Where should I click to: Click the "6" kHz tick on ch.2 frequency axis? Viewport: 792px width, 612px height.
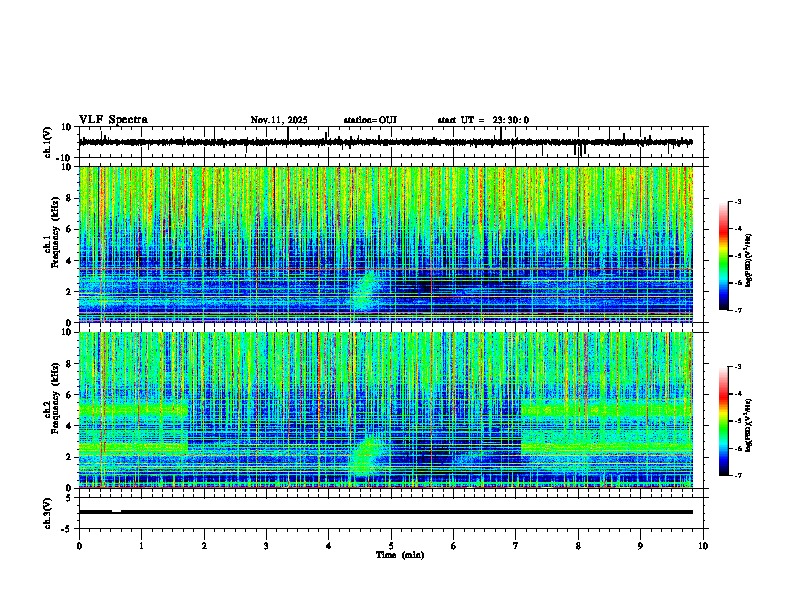click(70, 395)
